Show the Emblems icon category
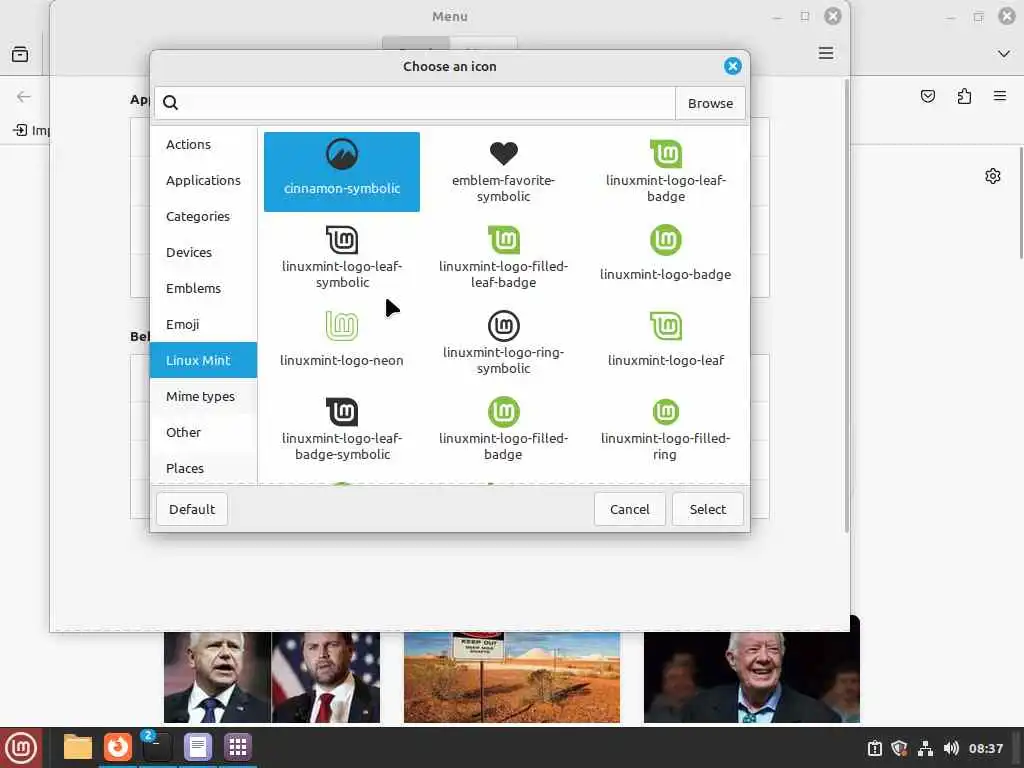The height and width of the screenshot is (768, 1024). pos(203,288)
